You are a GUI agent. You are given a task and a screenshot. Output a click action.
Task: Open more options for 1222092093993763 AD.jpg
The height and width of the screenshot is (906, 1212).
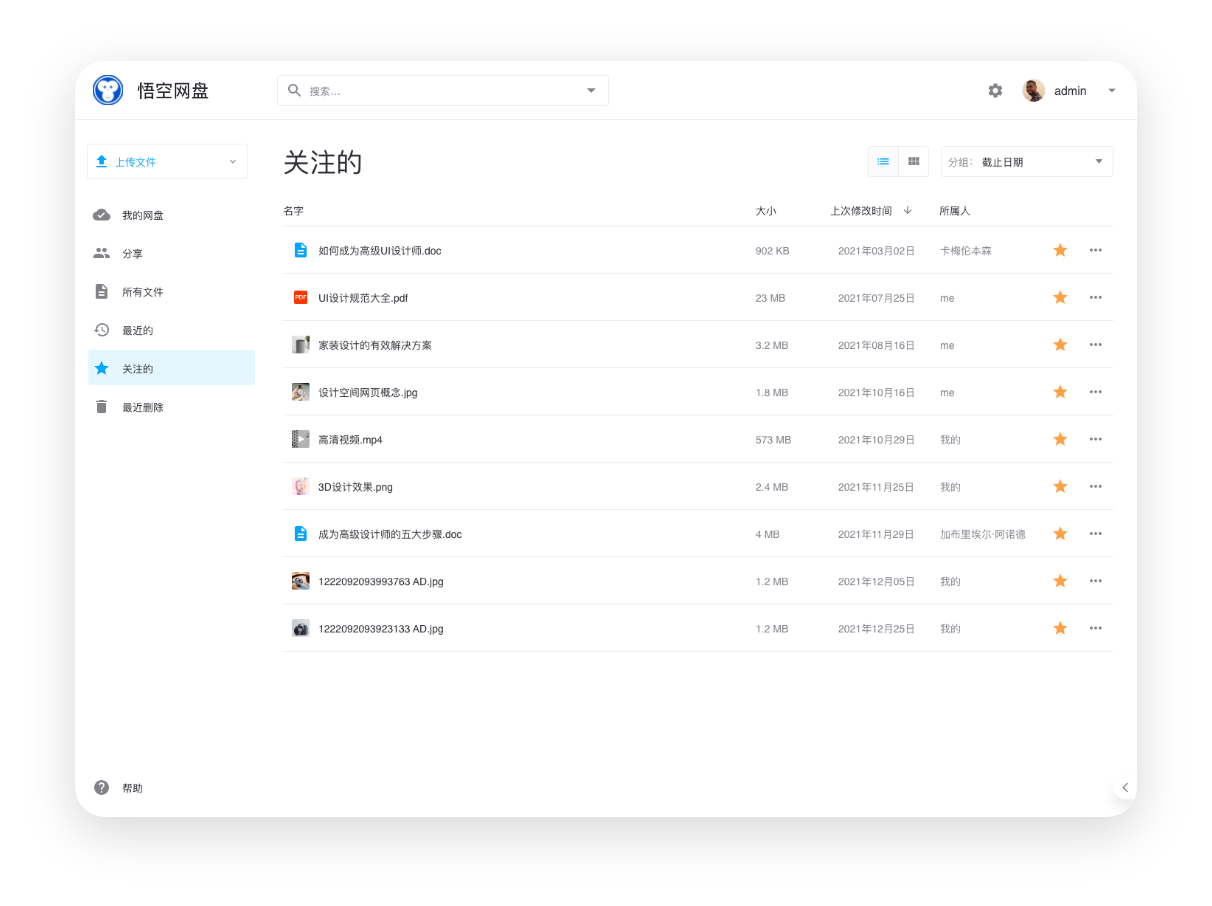click(x=1096, y=581)
